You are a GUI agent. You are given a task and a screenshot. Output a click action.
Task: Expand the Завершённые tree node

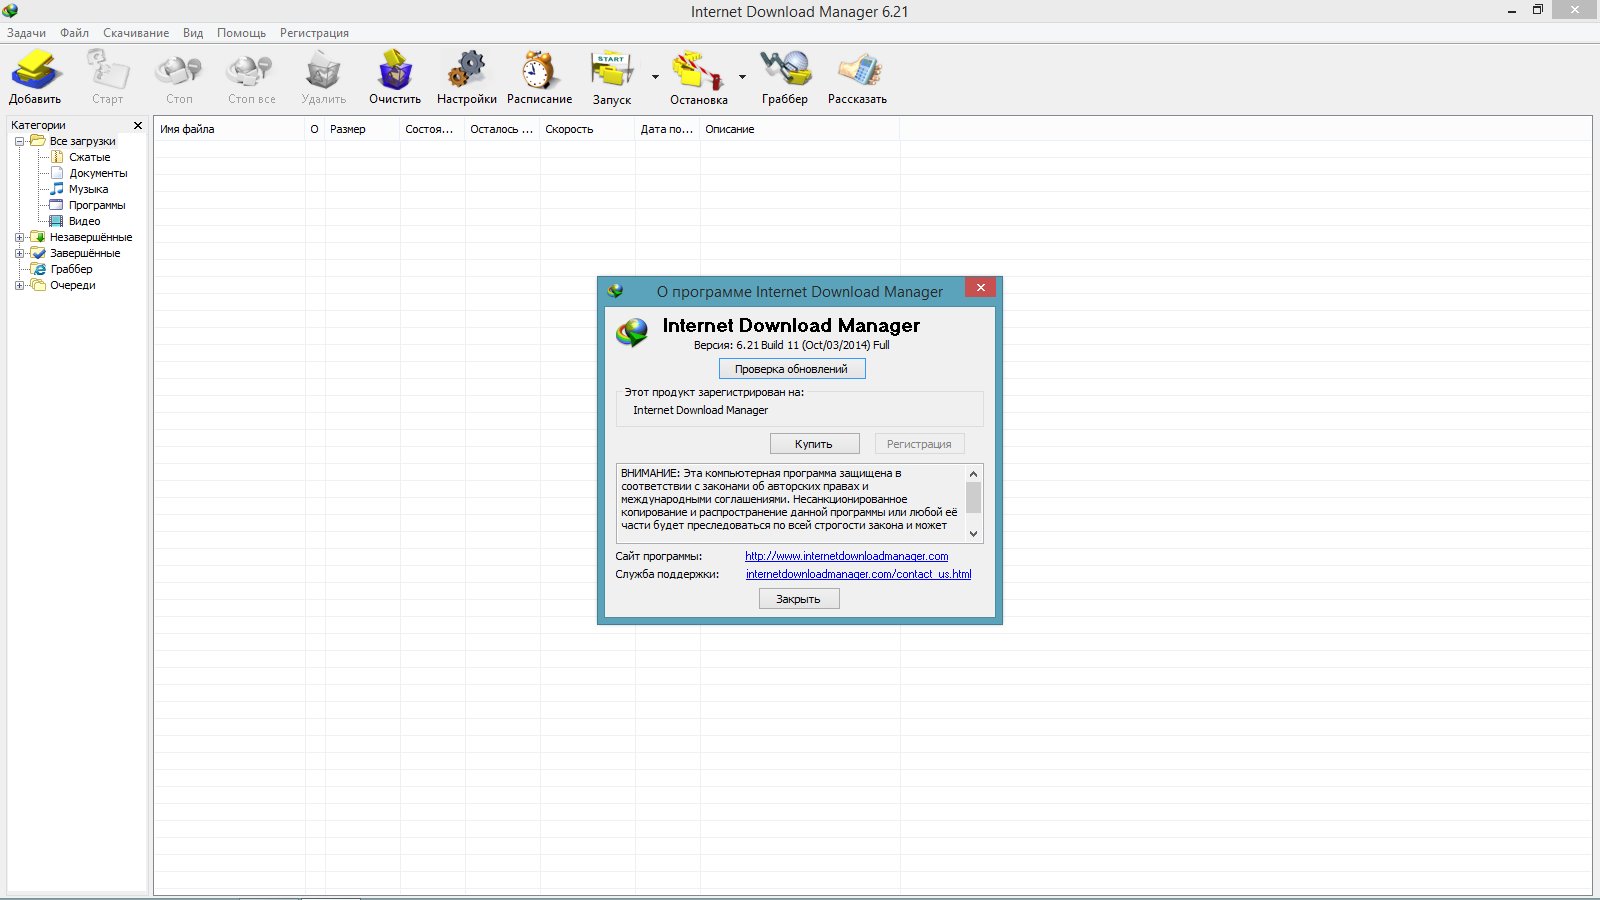(x=19, y=253)
